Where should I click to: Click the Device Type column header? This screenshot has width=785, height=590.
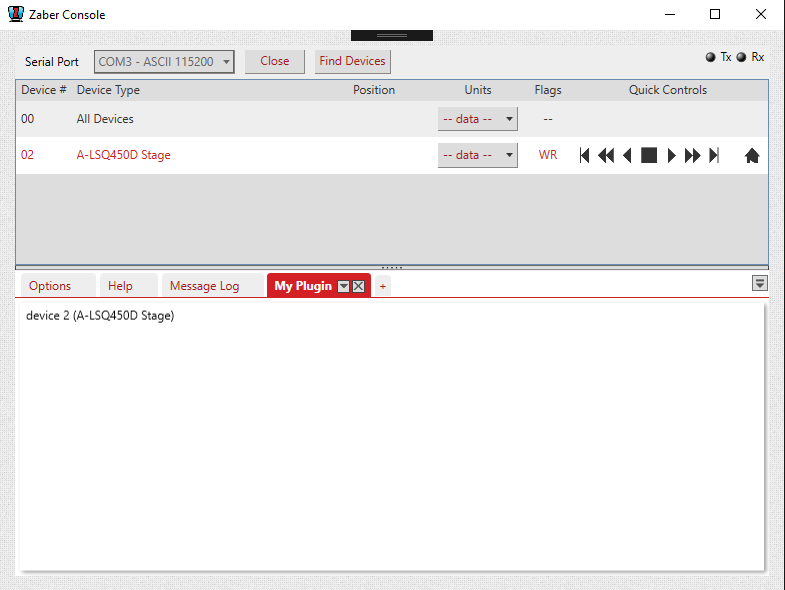[x=108, y=90]
